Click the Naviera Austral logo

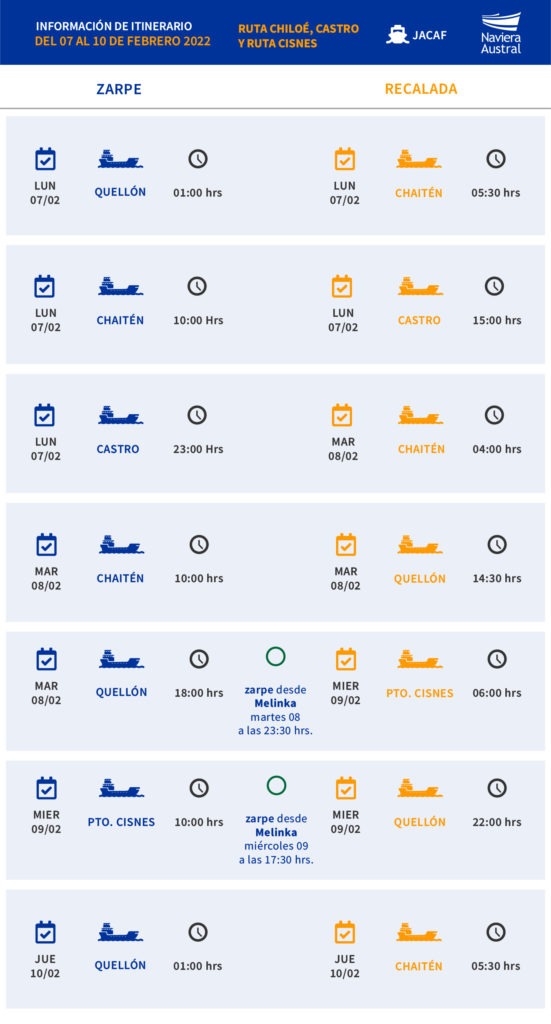coord(501,33)
